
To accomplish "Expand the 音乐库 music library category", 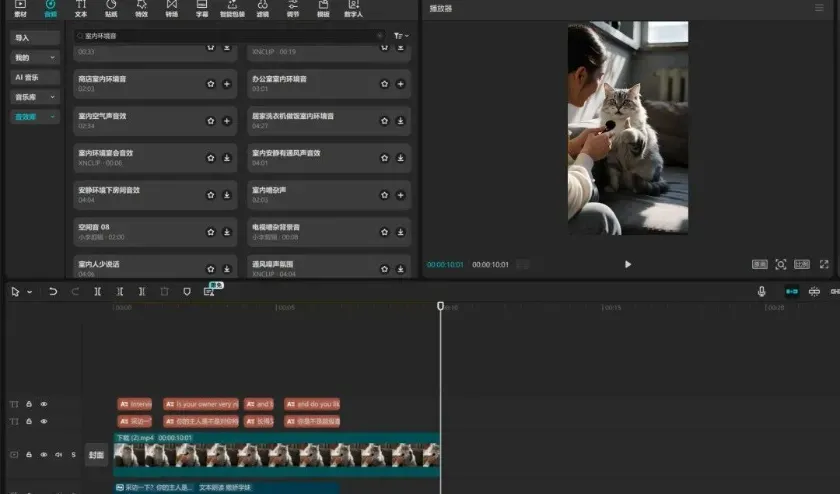I will [x=35, y=97].
